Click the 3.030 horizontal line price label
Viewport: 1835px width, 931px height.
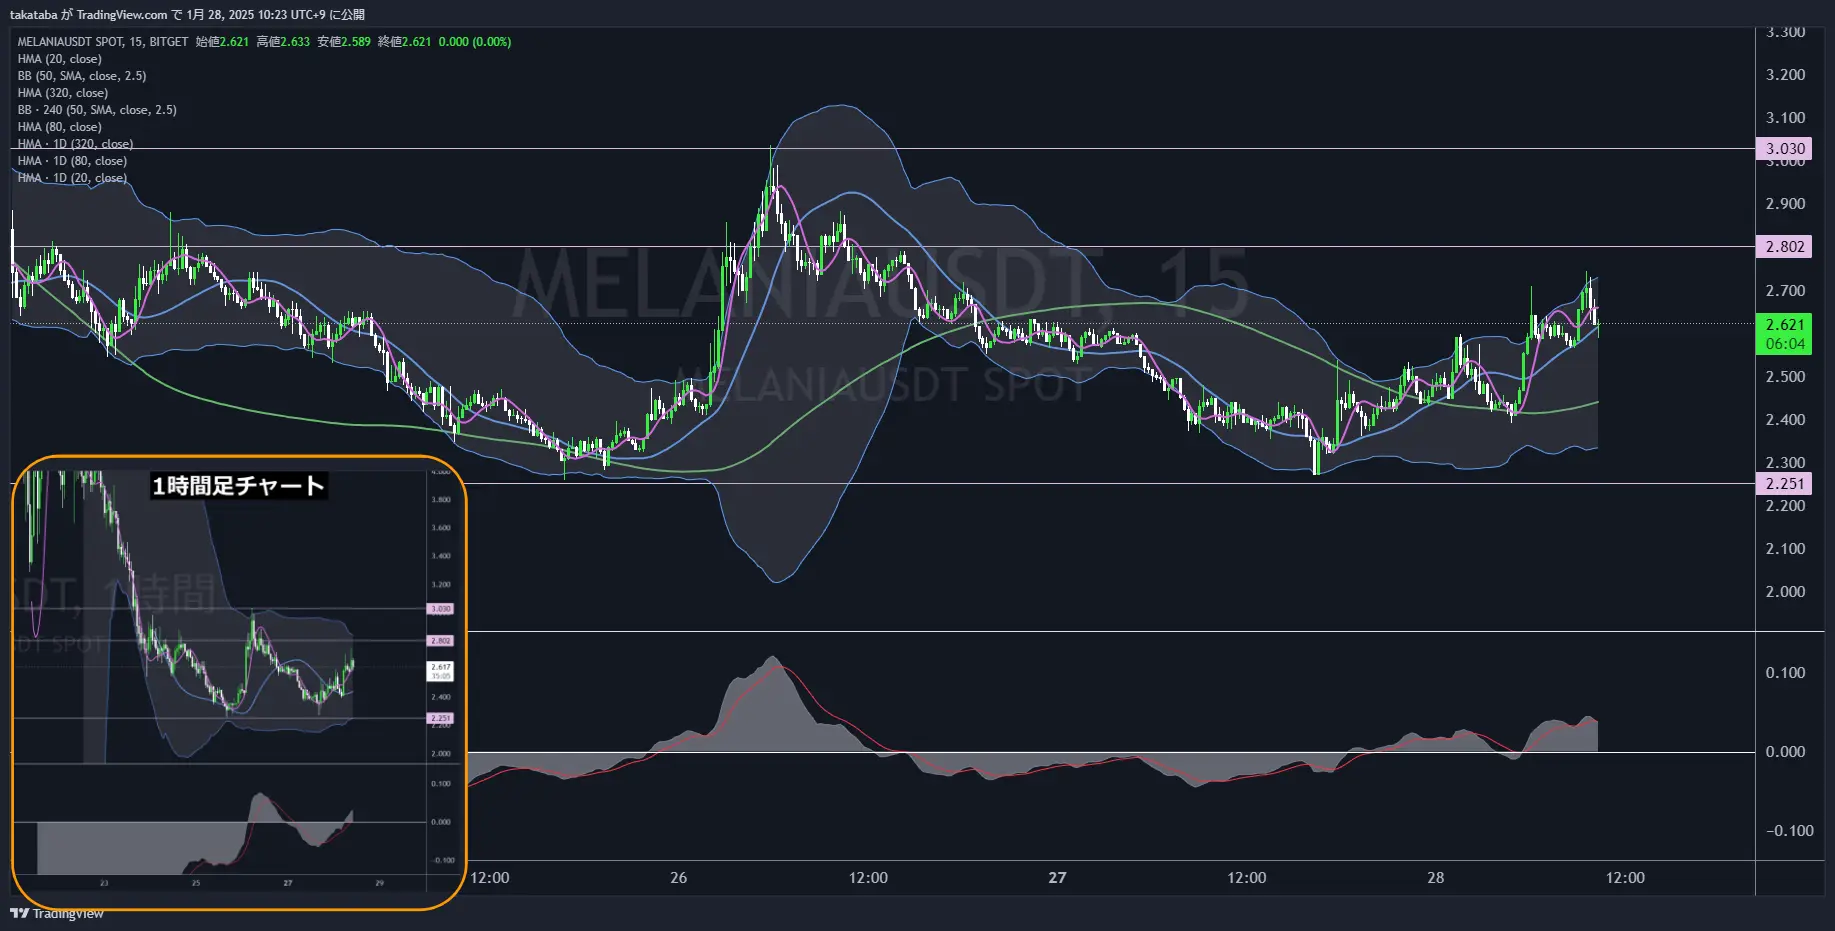pos(1785,149)
